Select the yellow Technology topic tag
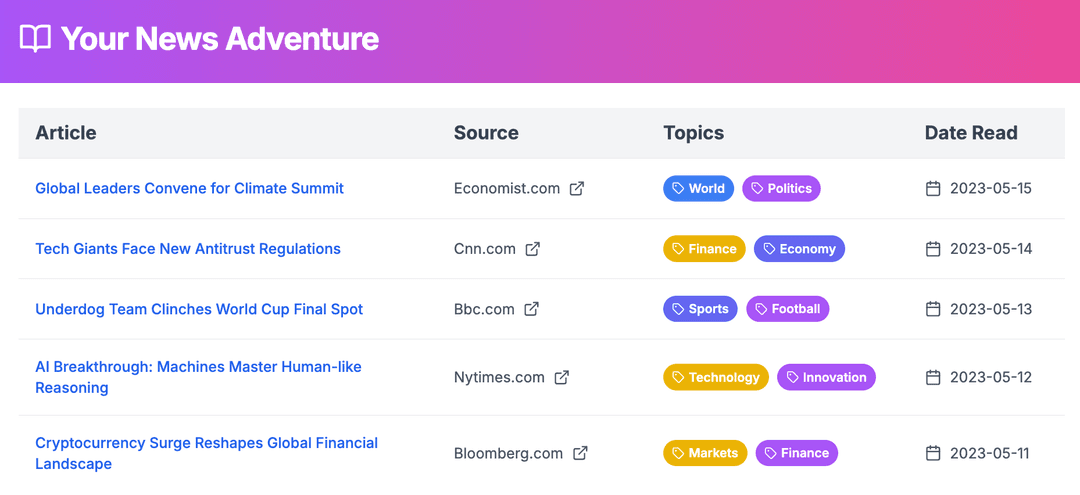The width and height of the screenshot is (1080, 495). tap(716, 377)
